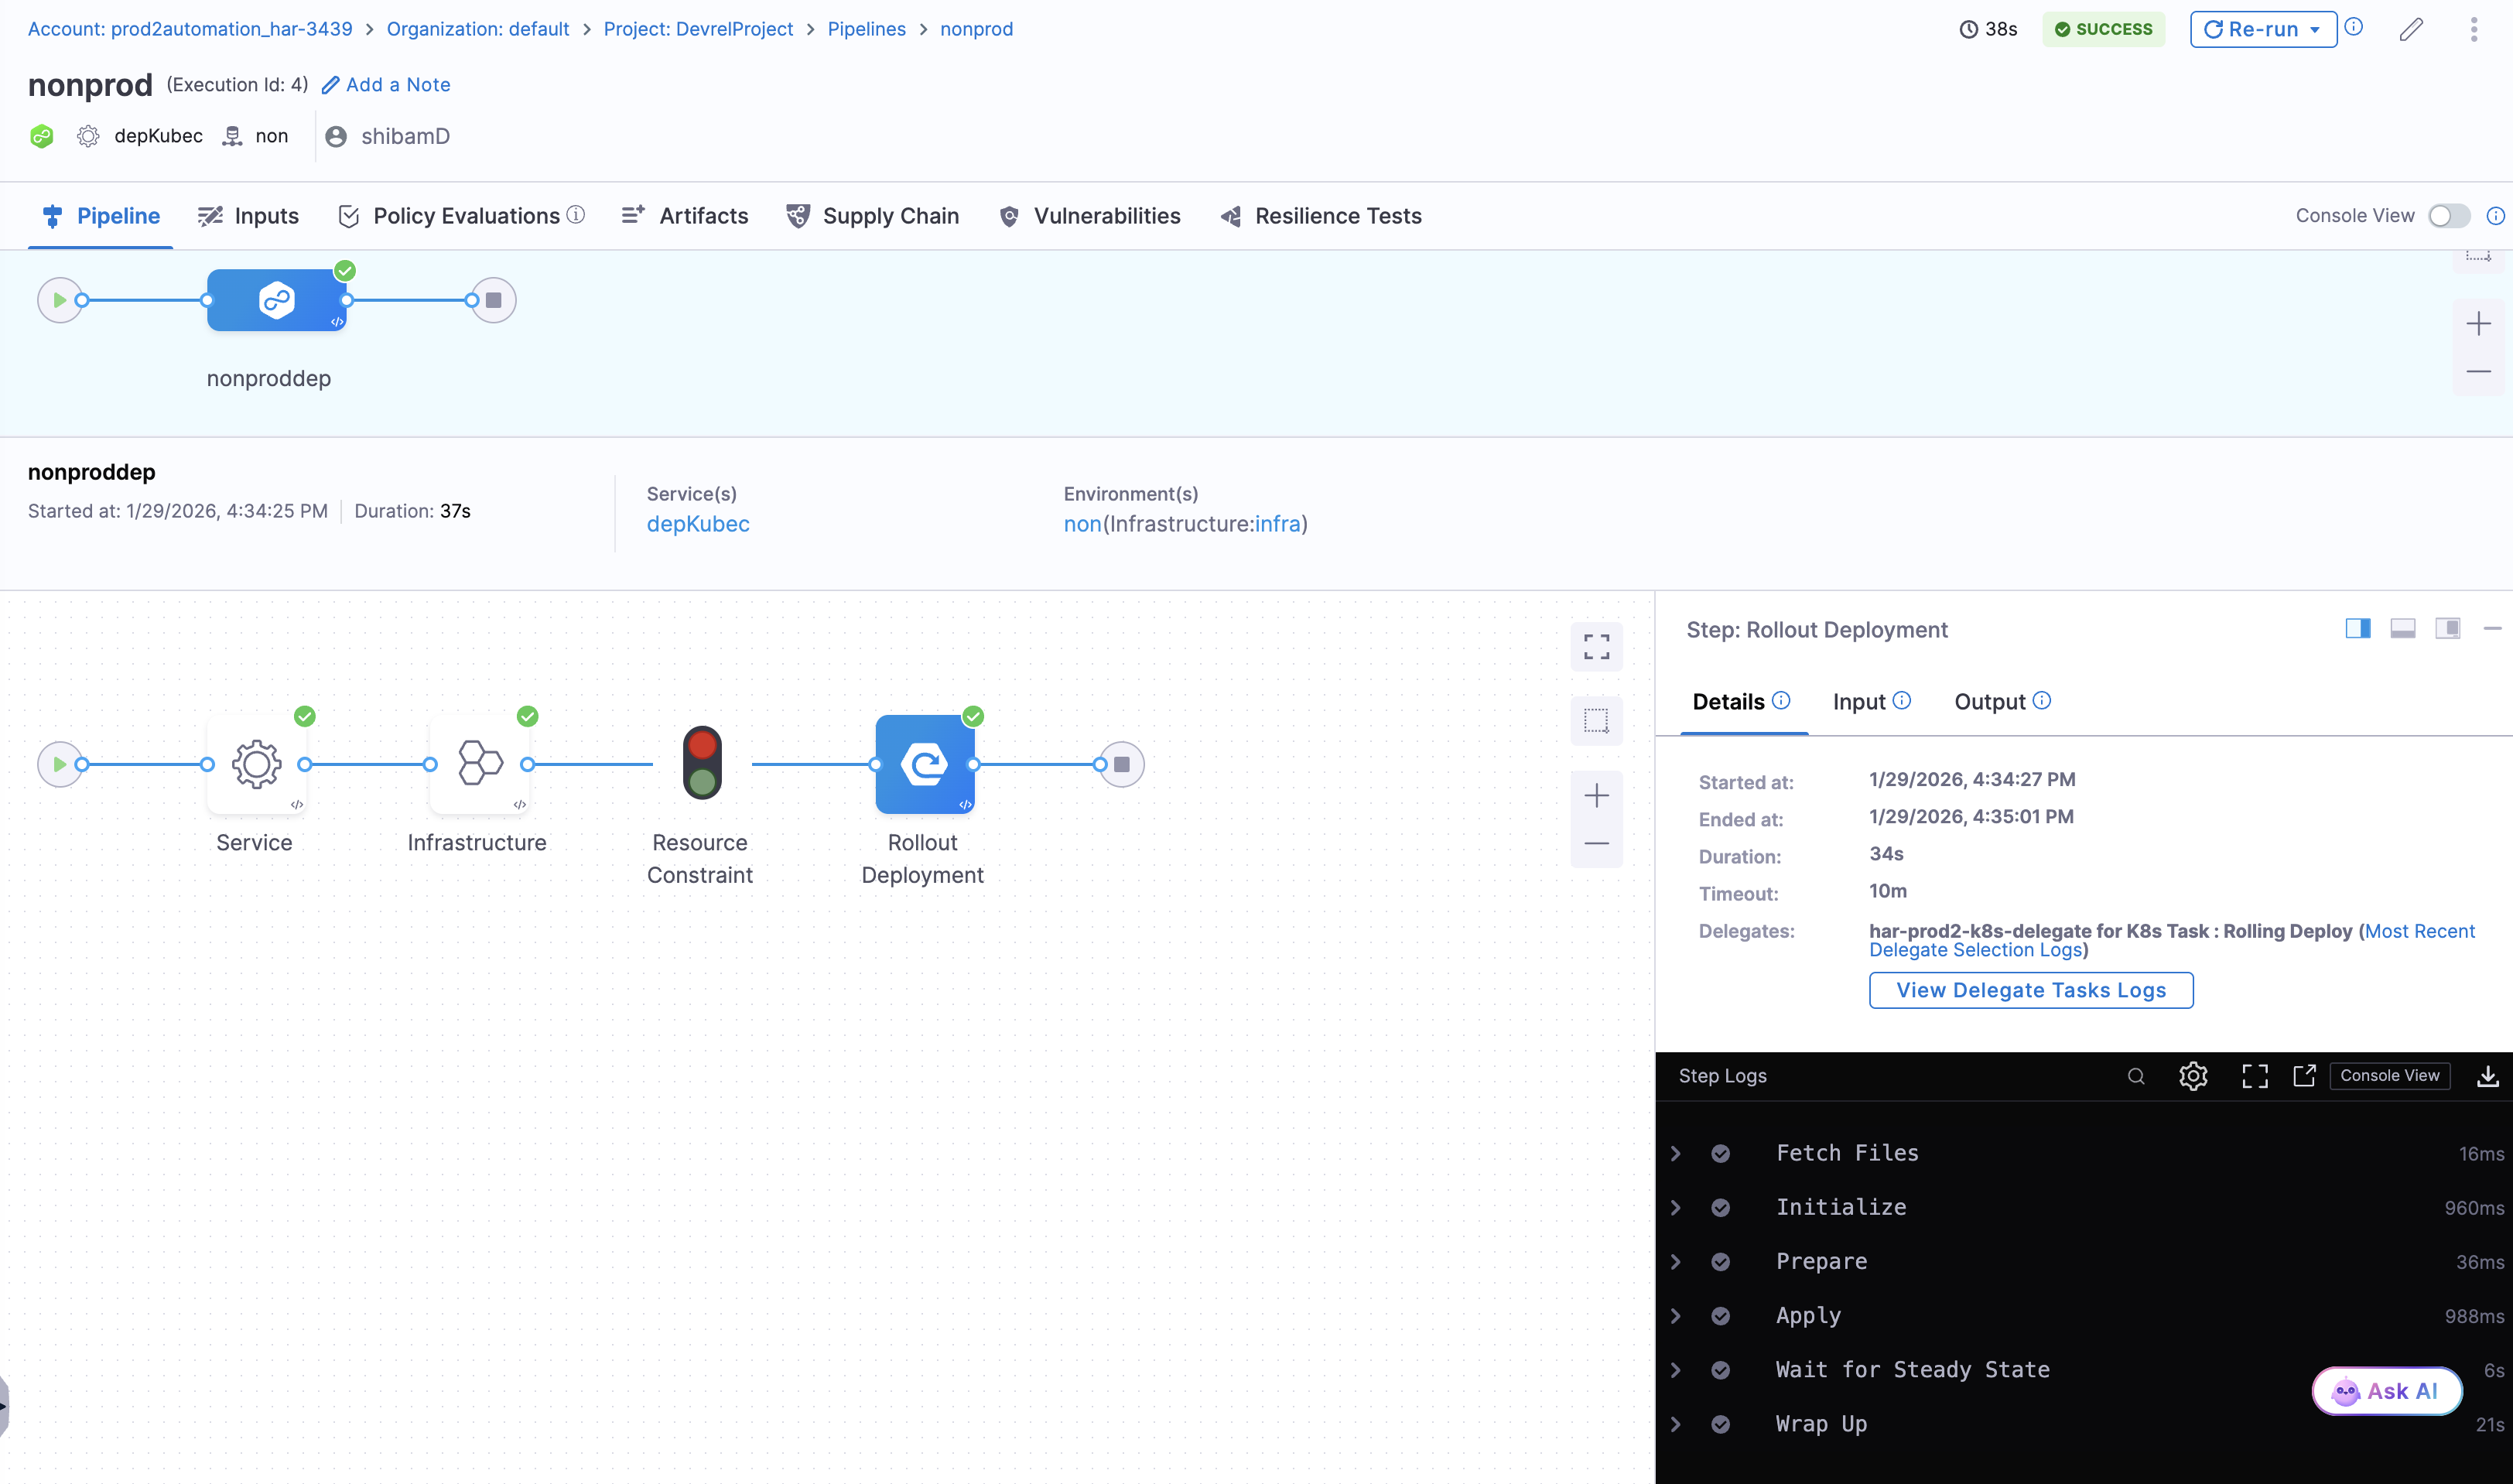
Task: Open the depKubec service link
Action: tap(697, 524)
